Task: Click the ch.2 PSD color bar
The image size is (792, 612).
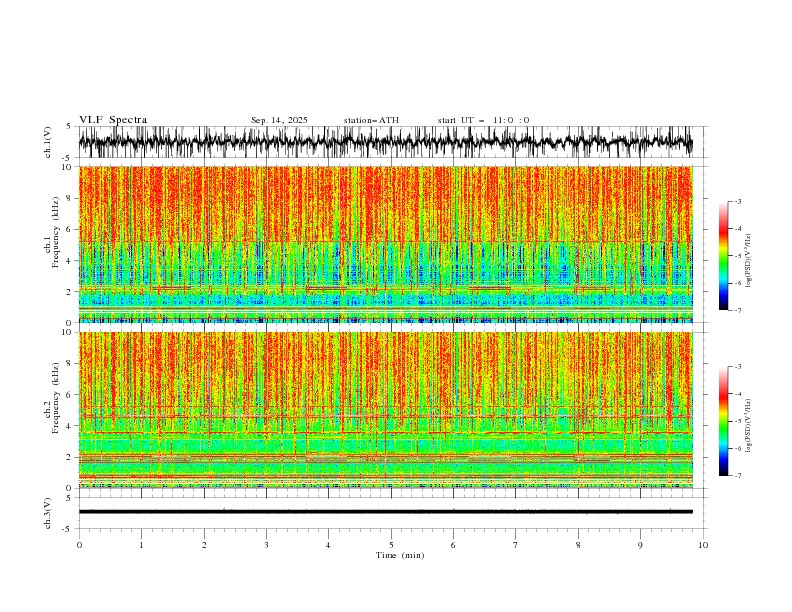Action: click(x=724, y=421)
